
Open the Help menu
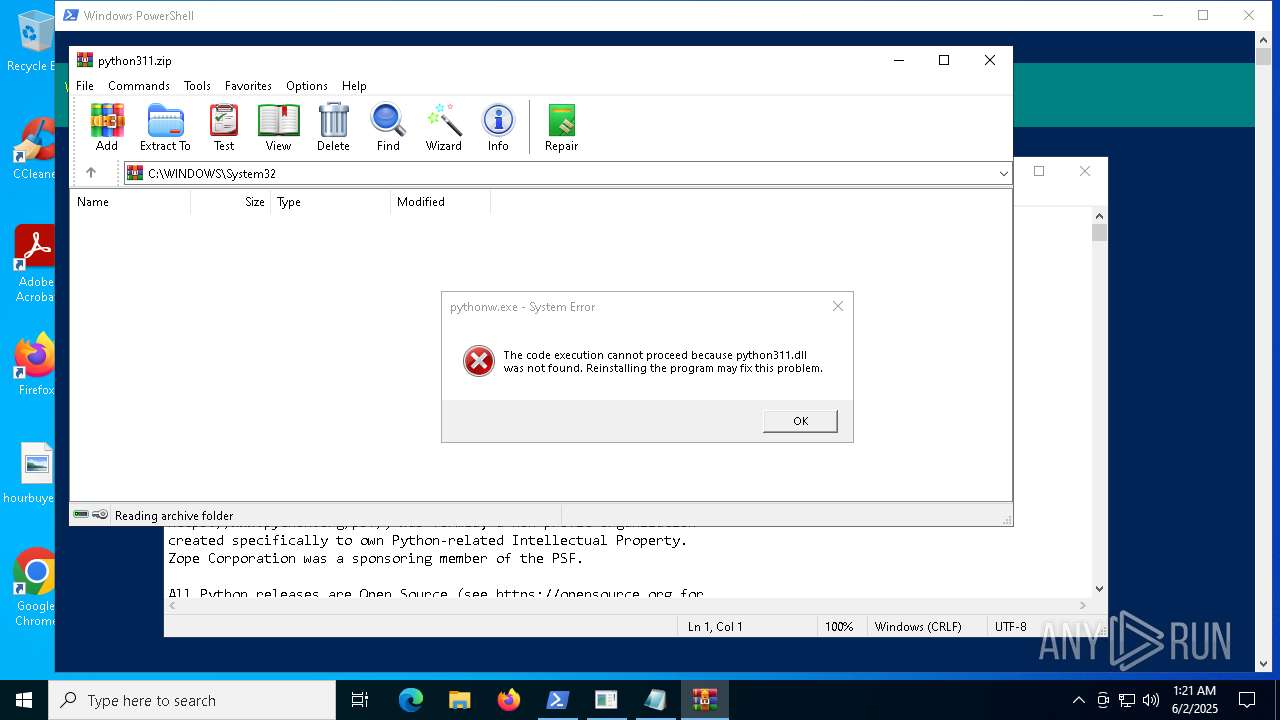coord(354,86)
